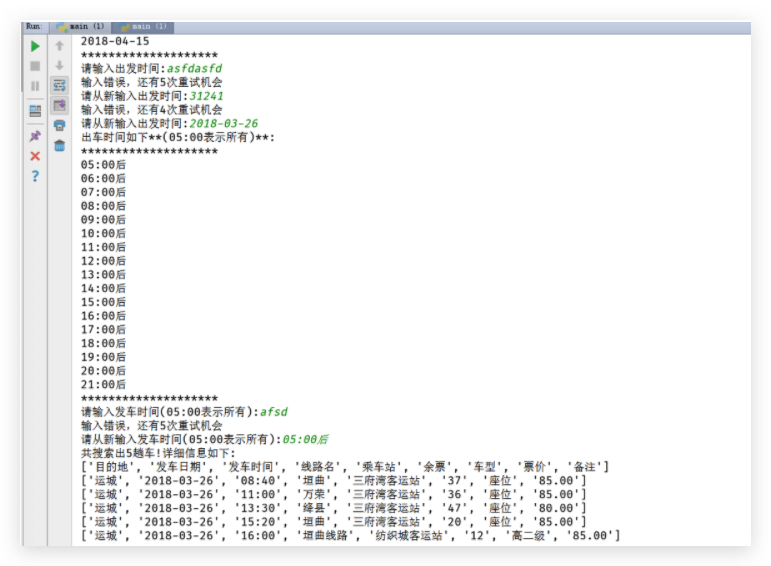Viewport: 771px width, 566px height.
Task: Rerun the main script with green play icon
Action: pyautogui.click(x=35, y=46)
